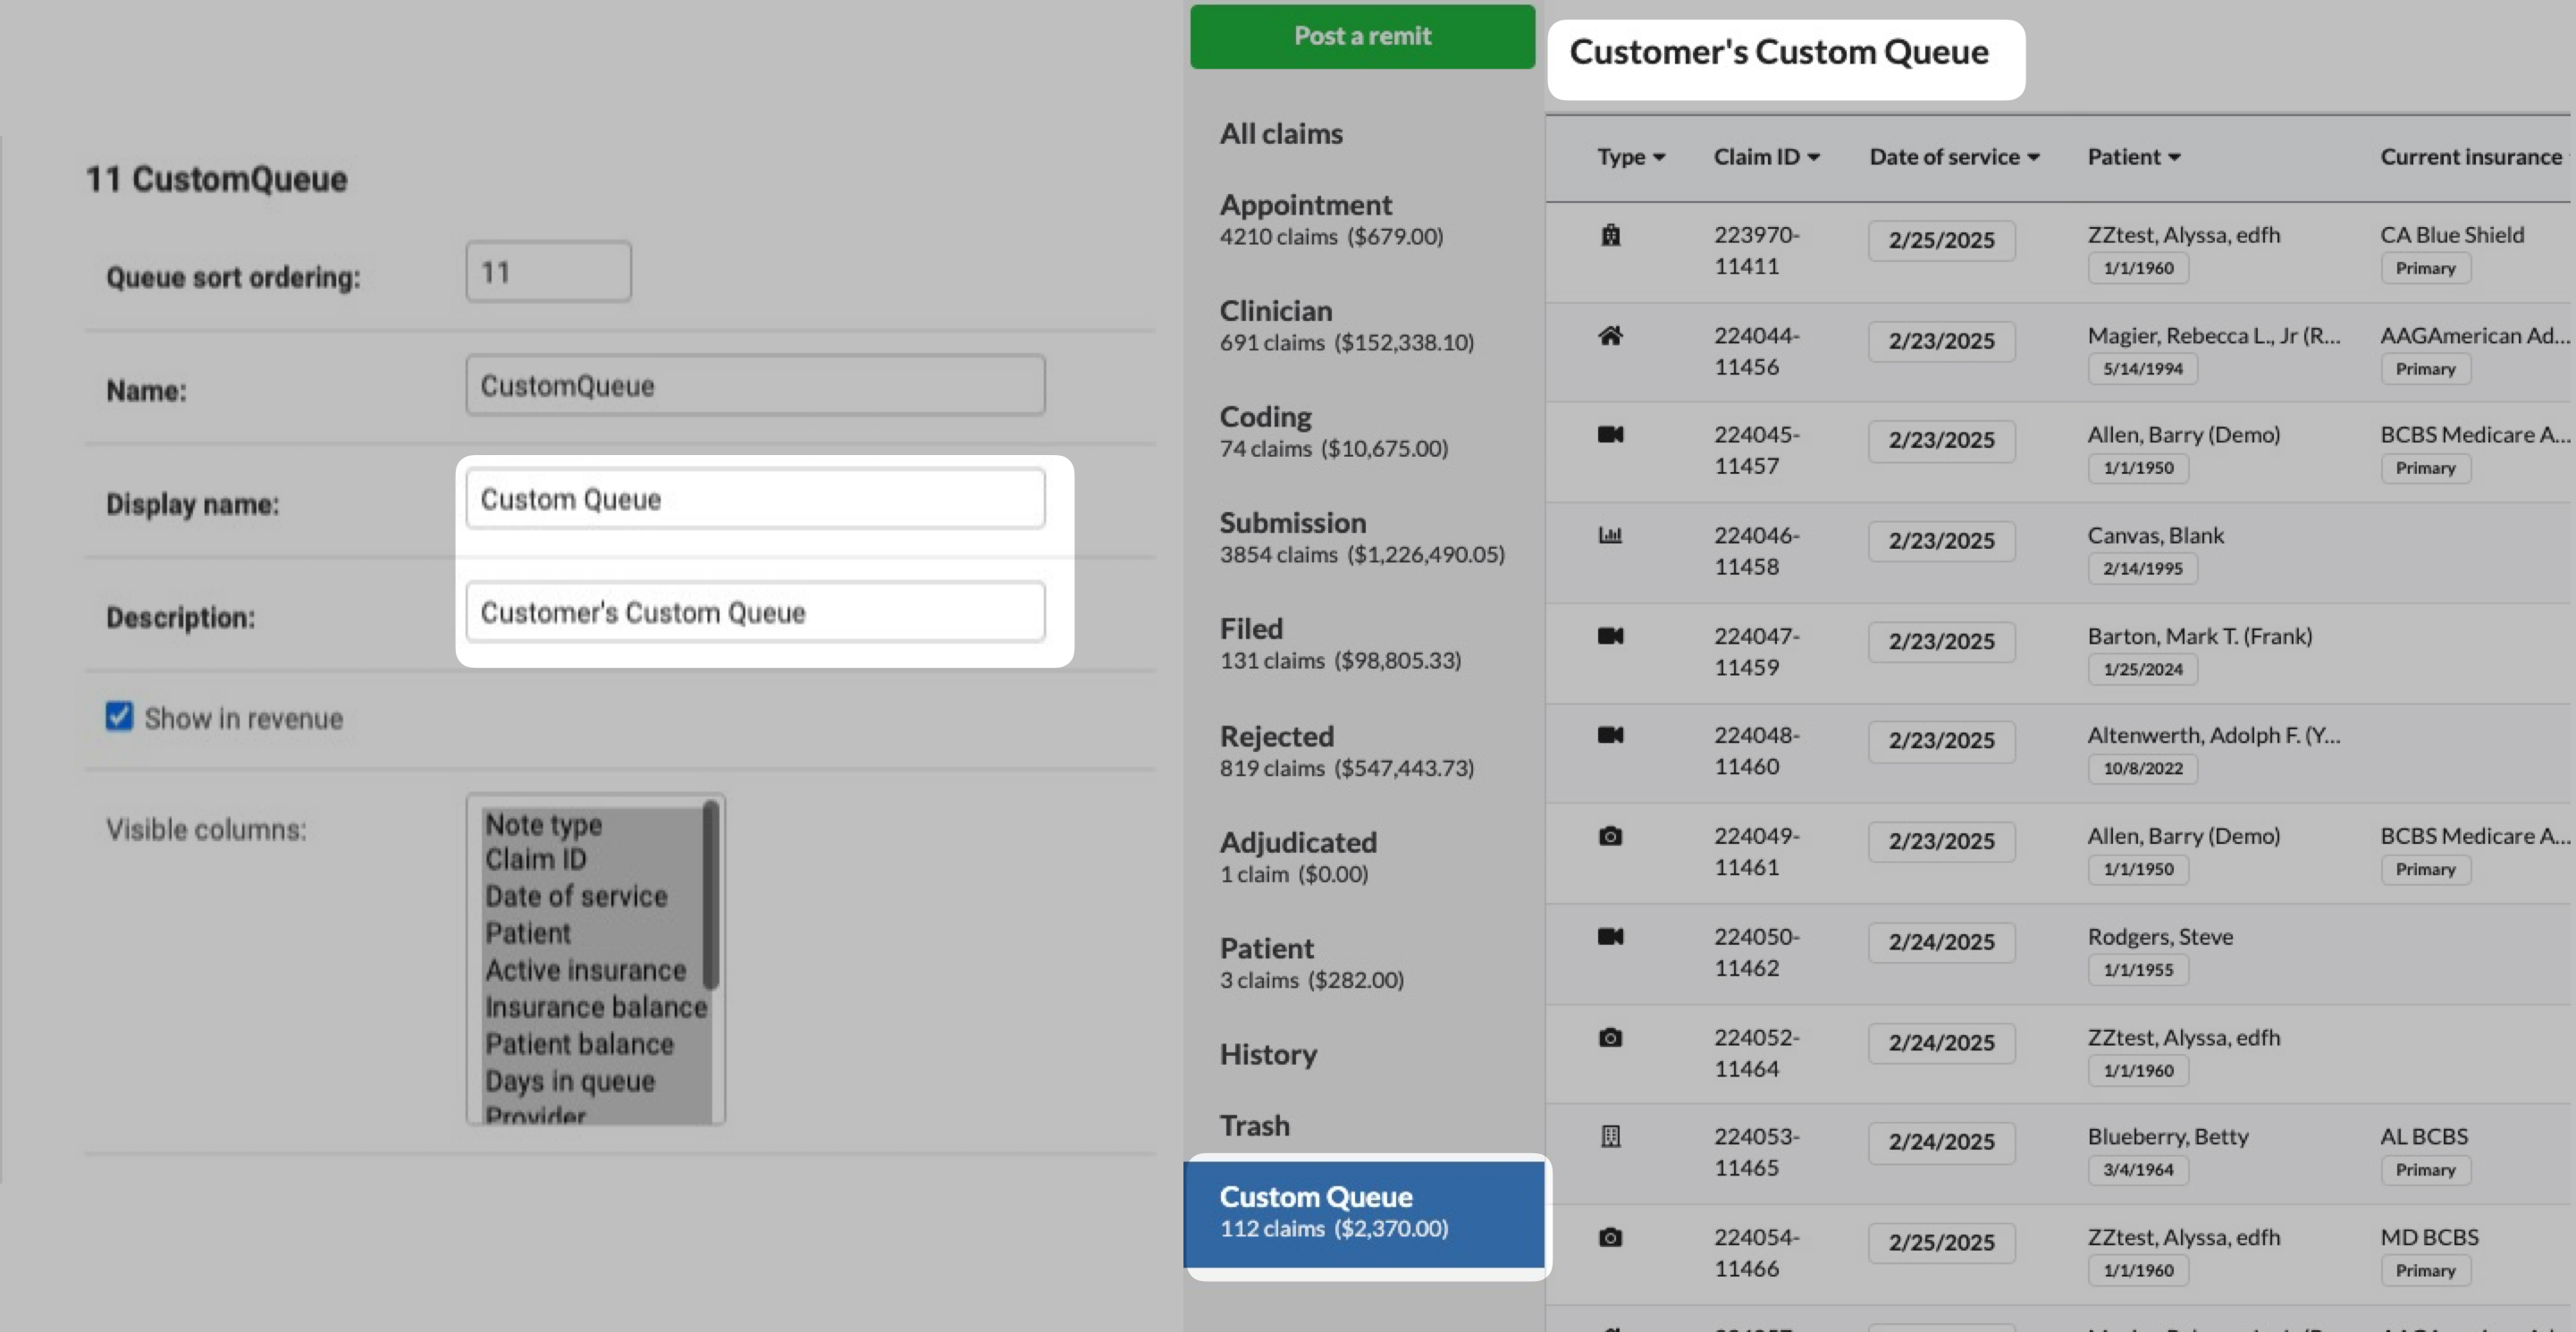Viewport: 2576px width, 1332px height.
Task: Click the Display name input field
Action: (755, 499)
